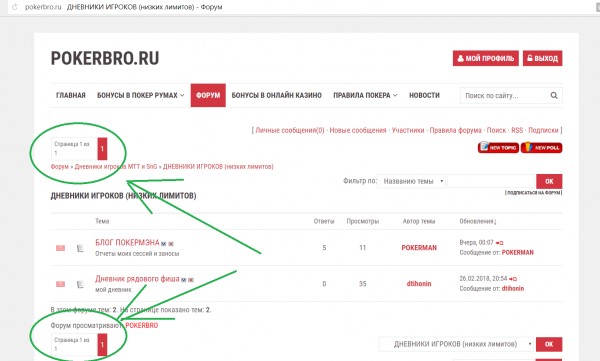Click the search magnifier icon

click(554, 95)
